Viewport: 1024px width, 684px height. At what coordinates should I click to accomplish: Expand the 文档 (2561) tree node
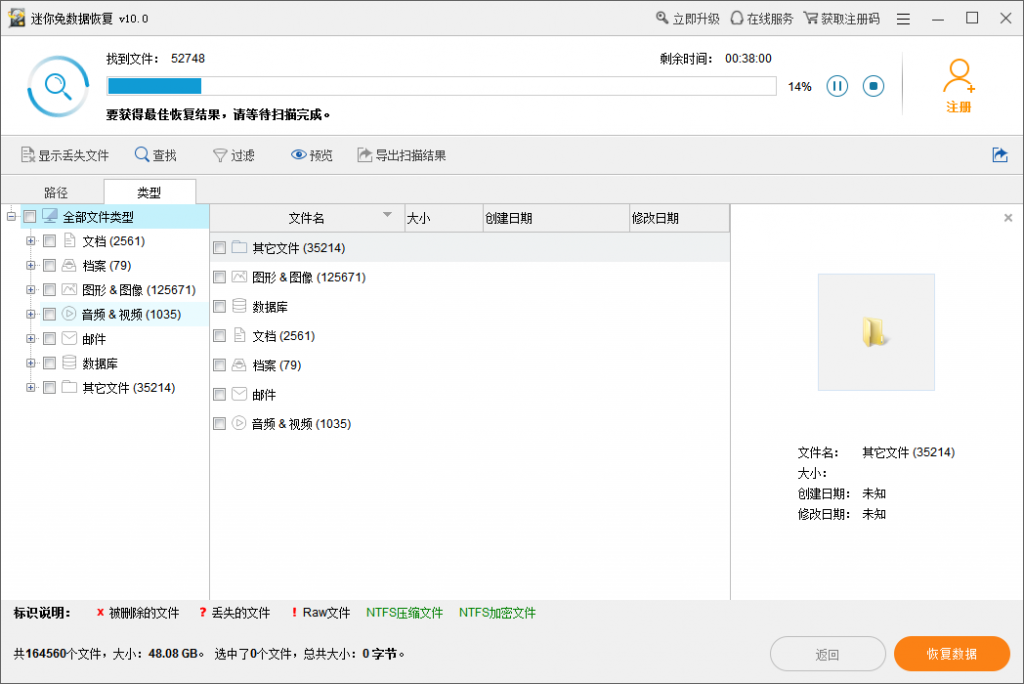30,241
